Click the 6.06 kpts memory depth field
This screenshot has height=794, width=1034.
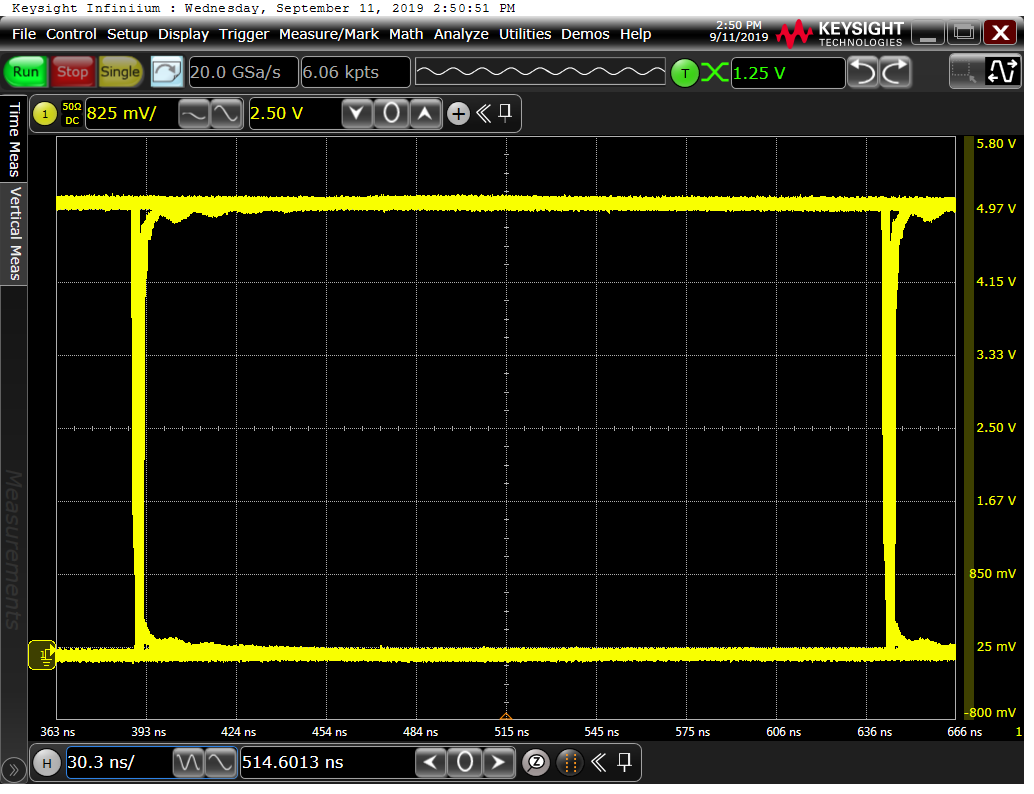[355, 73]
